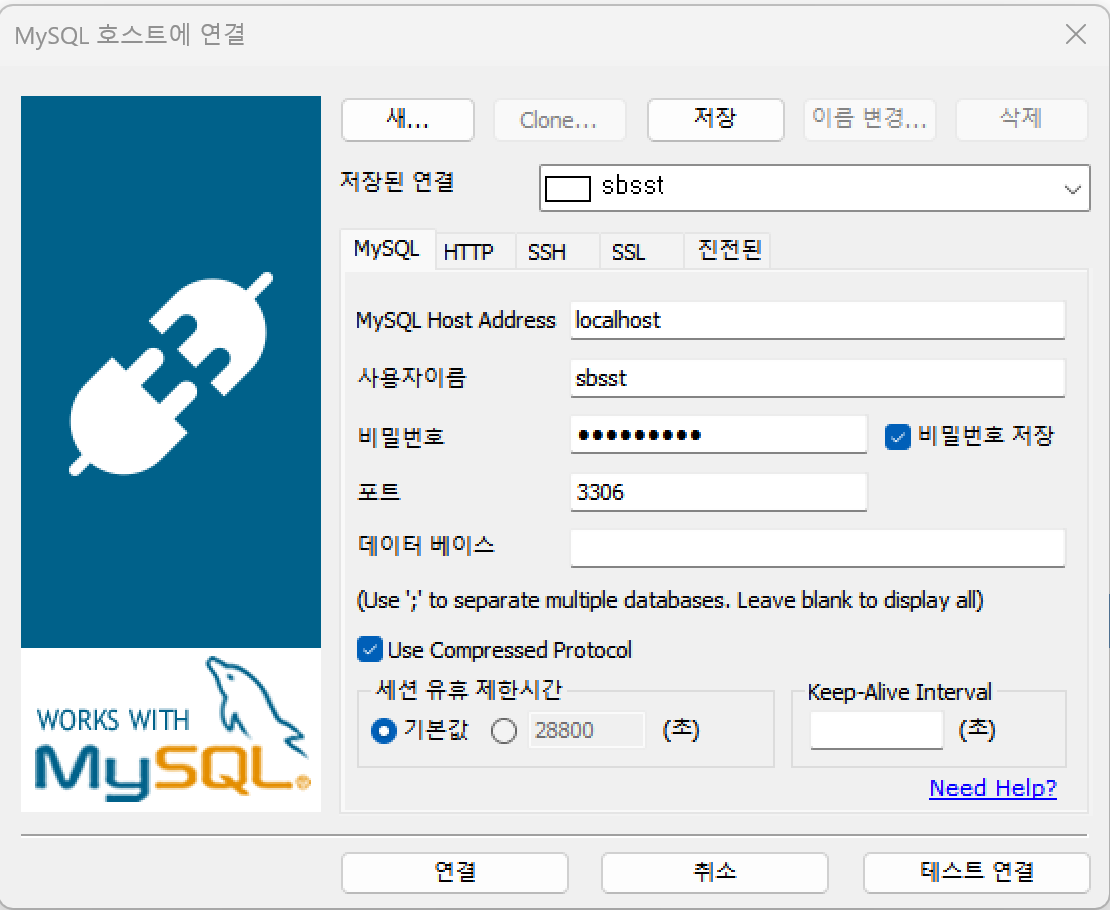Click the 연결 (Connect) button
This screenshot has height=910, width=1110.
(x=455, y=872)
